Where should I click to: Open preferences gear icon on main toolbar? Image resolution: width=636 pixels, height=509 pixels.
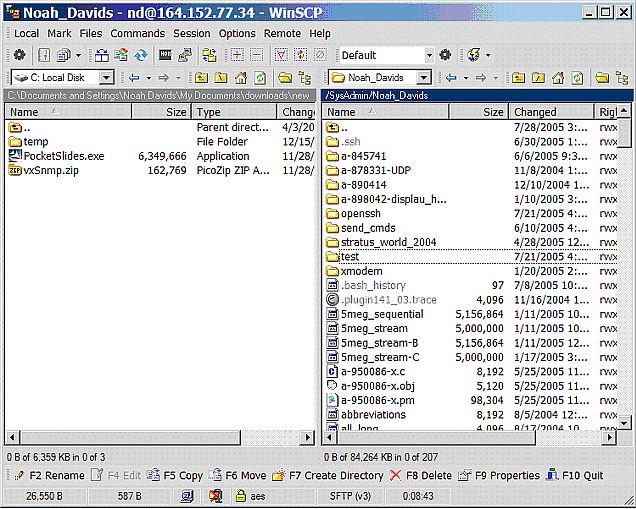point(19,55)
